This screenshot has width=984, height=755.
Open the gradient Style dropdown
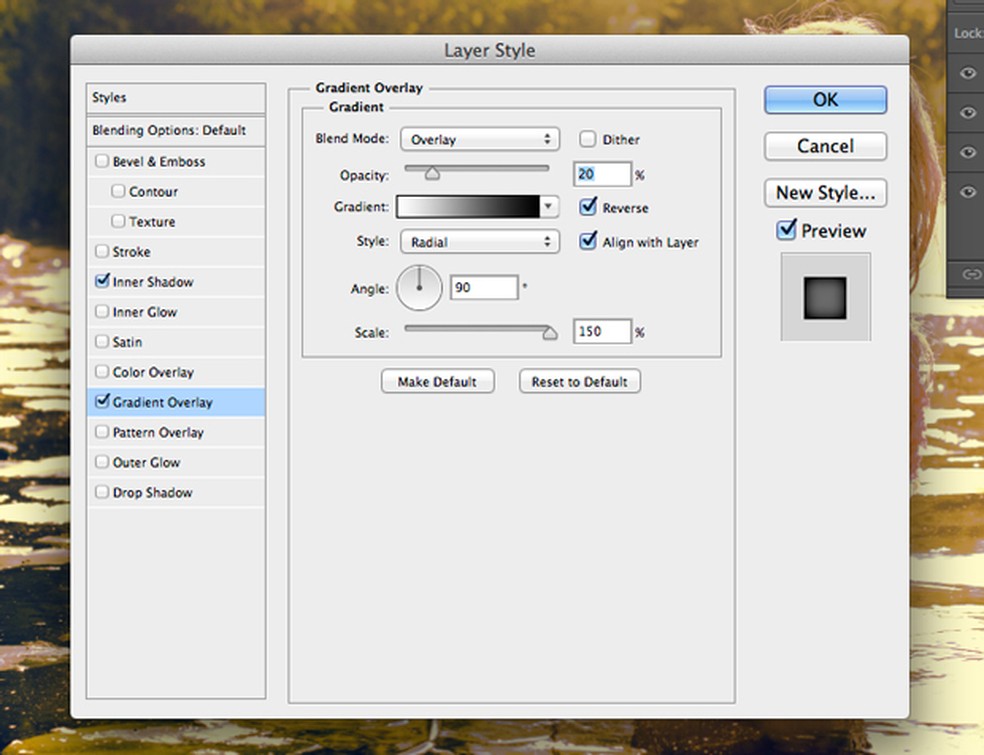tap(479, 242)
